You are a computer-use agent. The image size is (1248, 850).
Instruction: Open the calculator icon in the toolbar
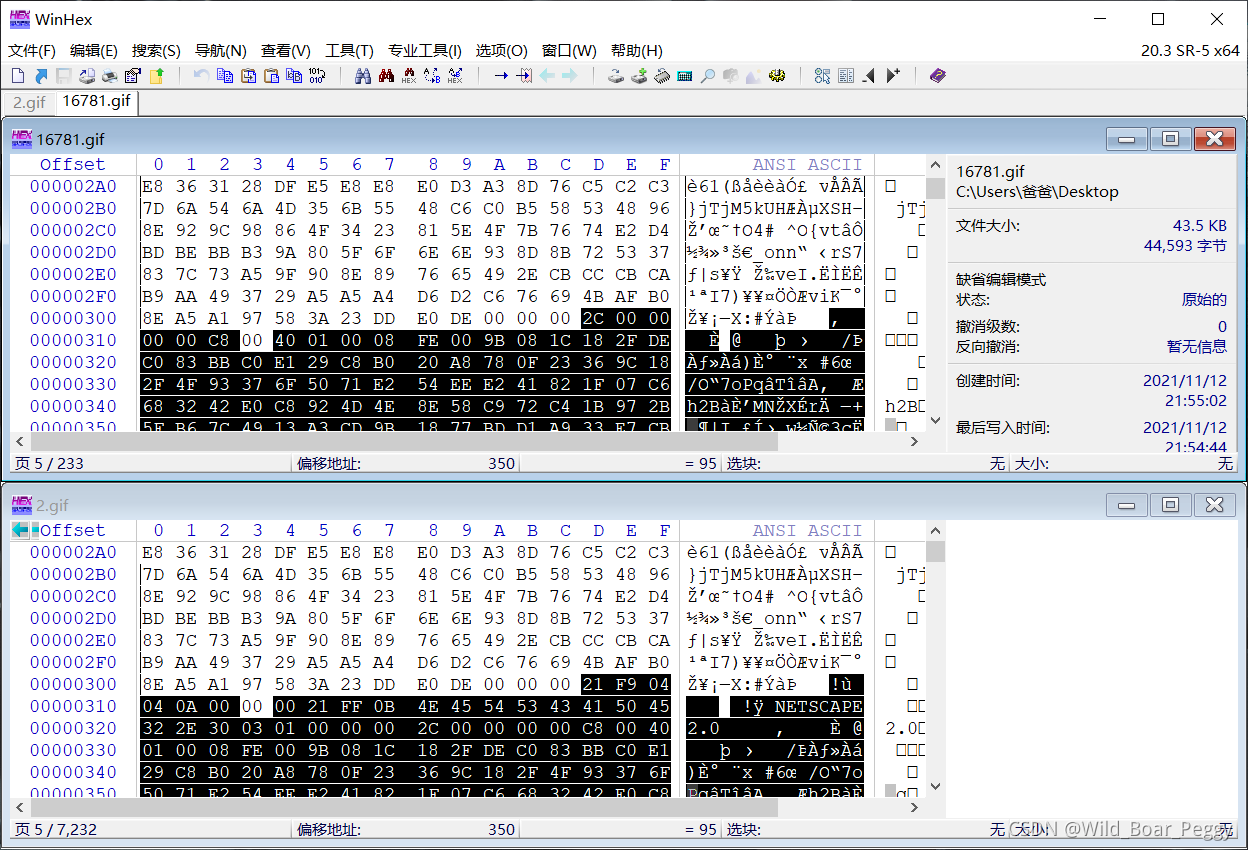684,75
